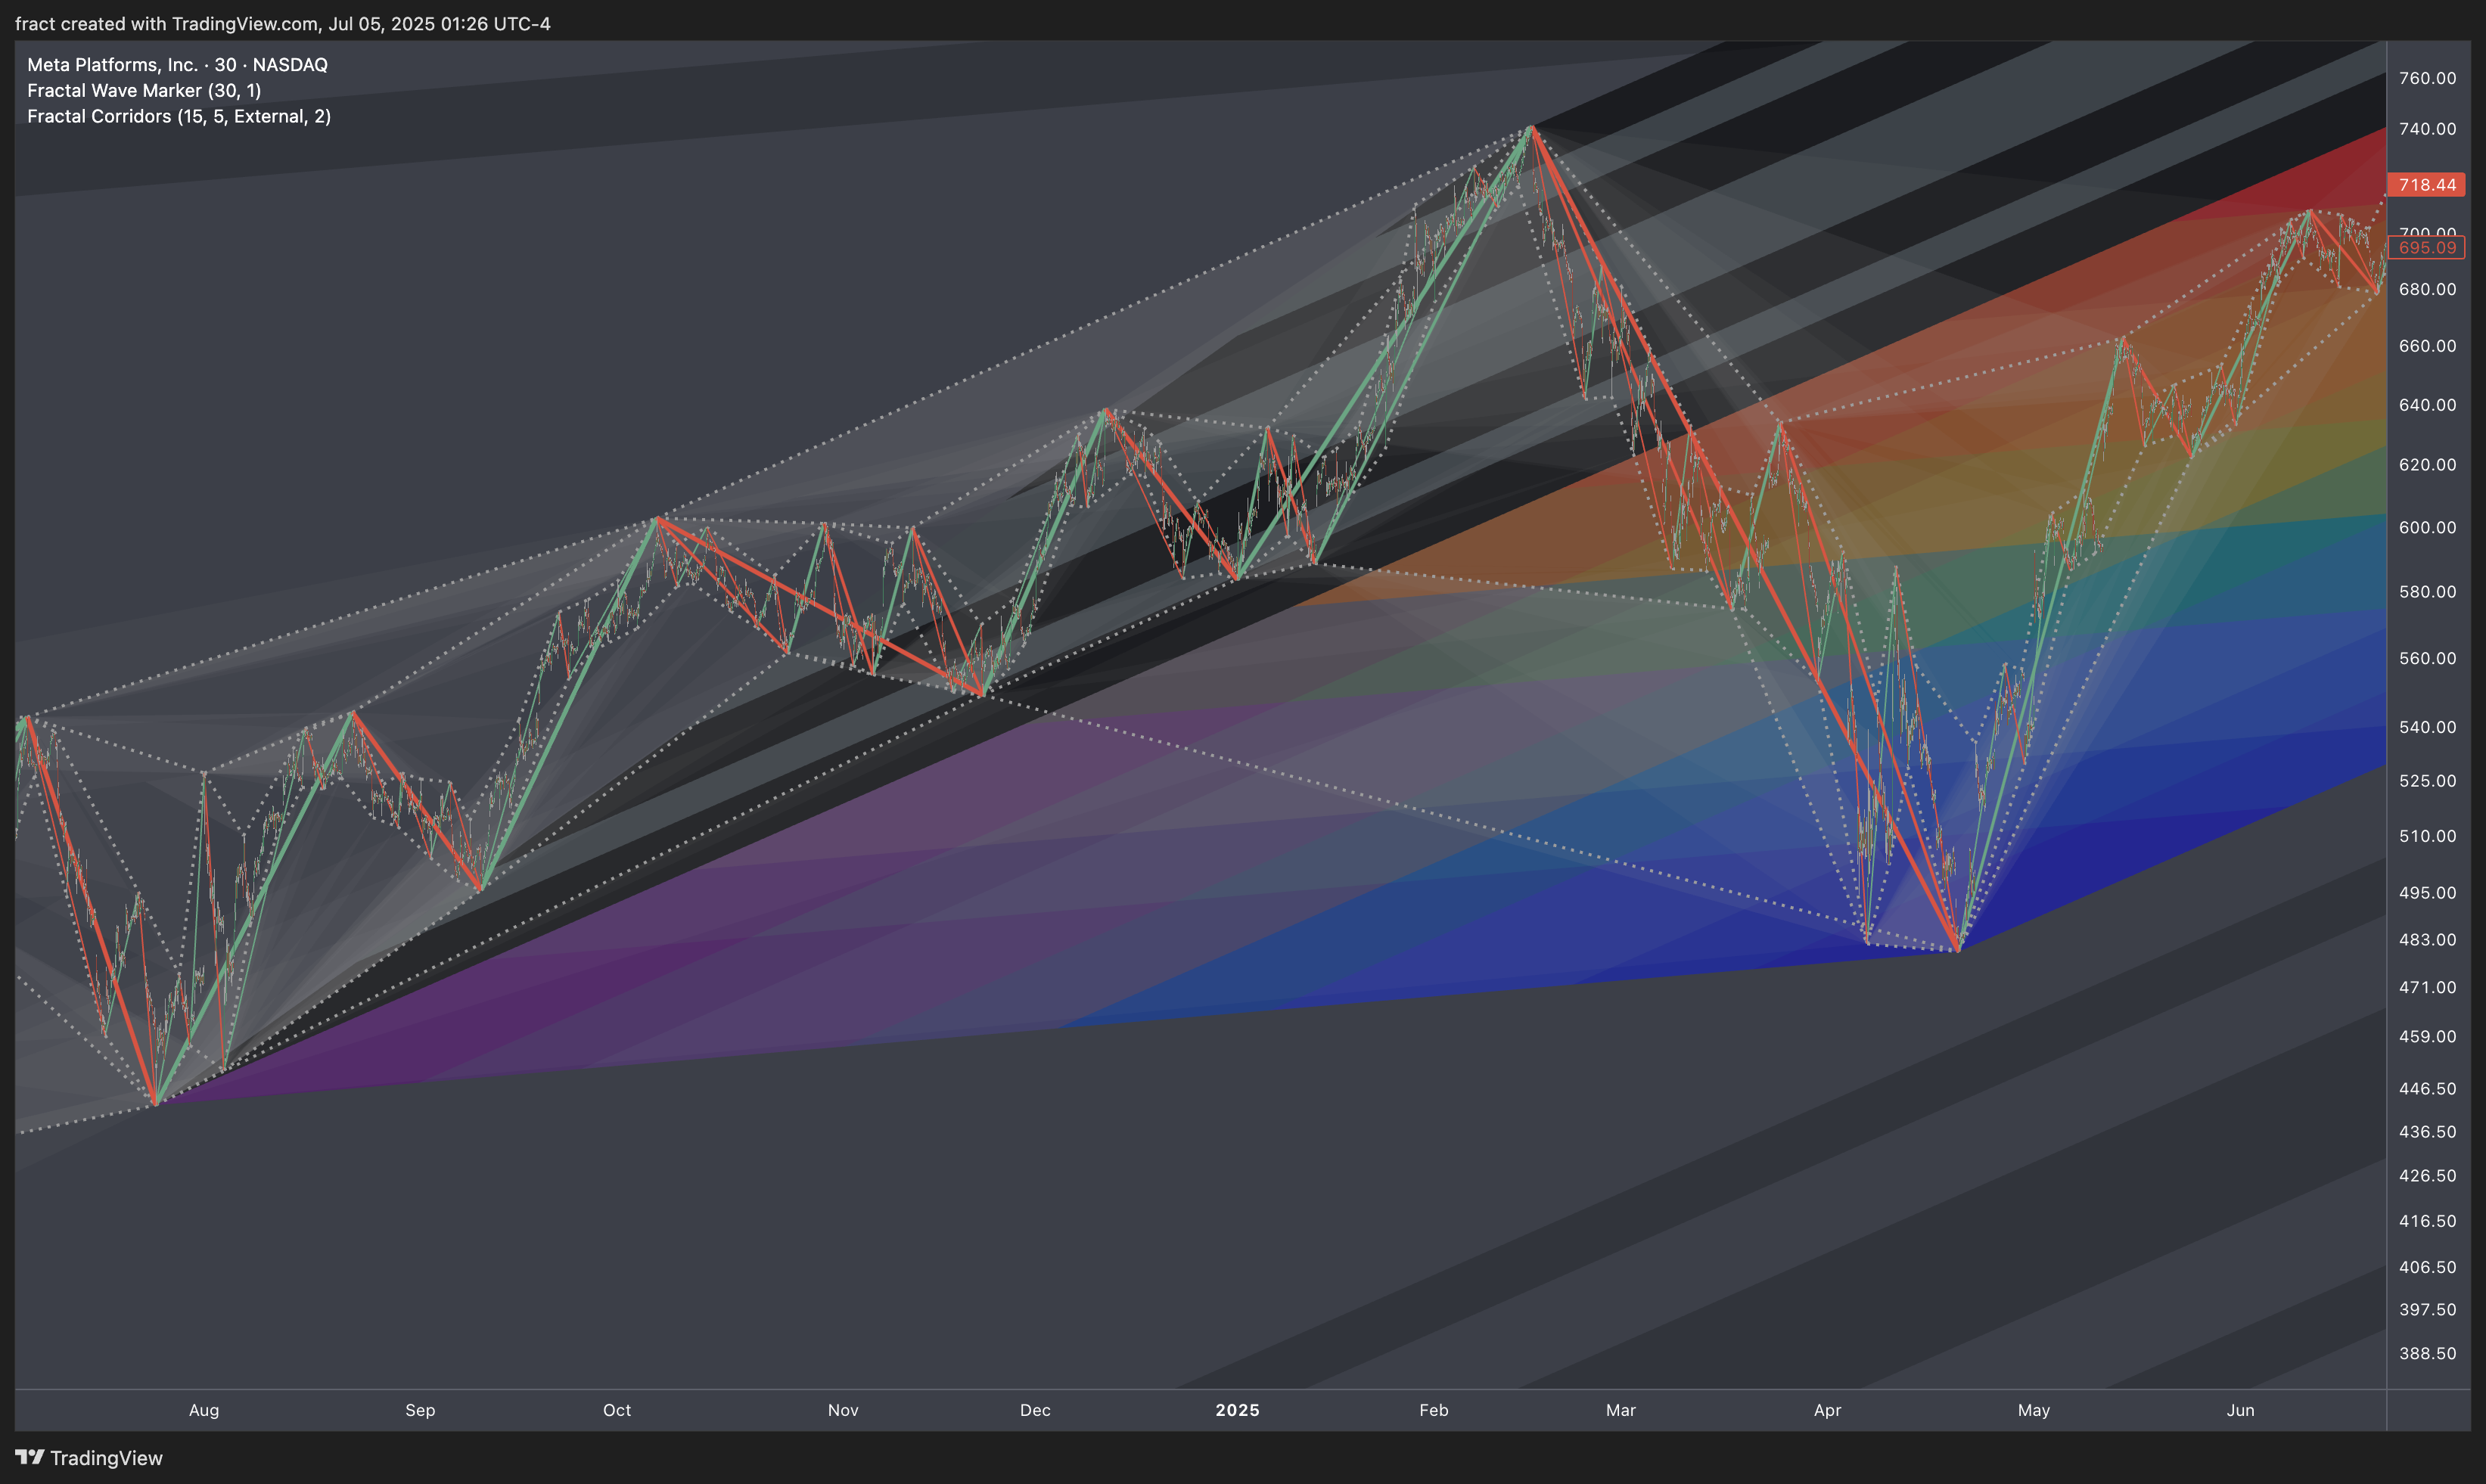Click the 446.50 price axis value
The height and width of the screenshot is (1484, 2486).
tap(2427, 1089)
